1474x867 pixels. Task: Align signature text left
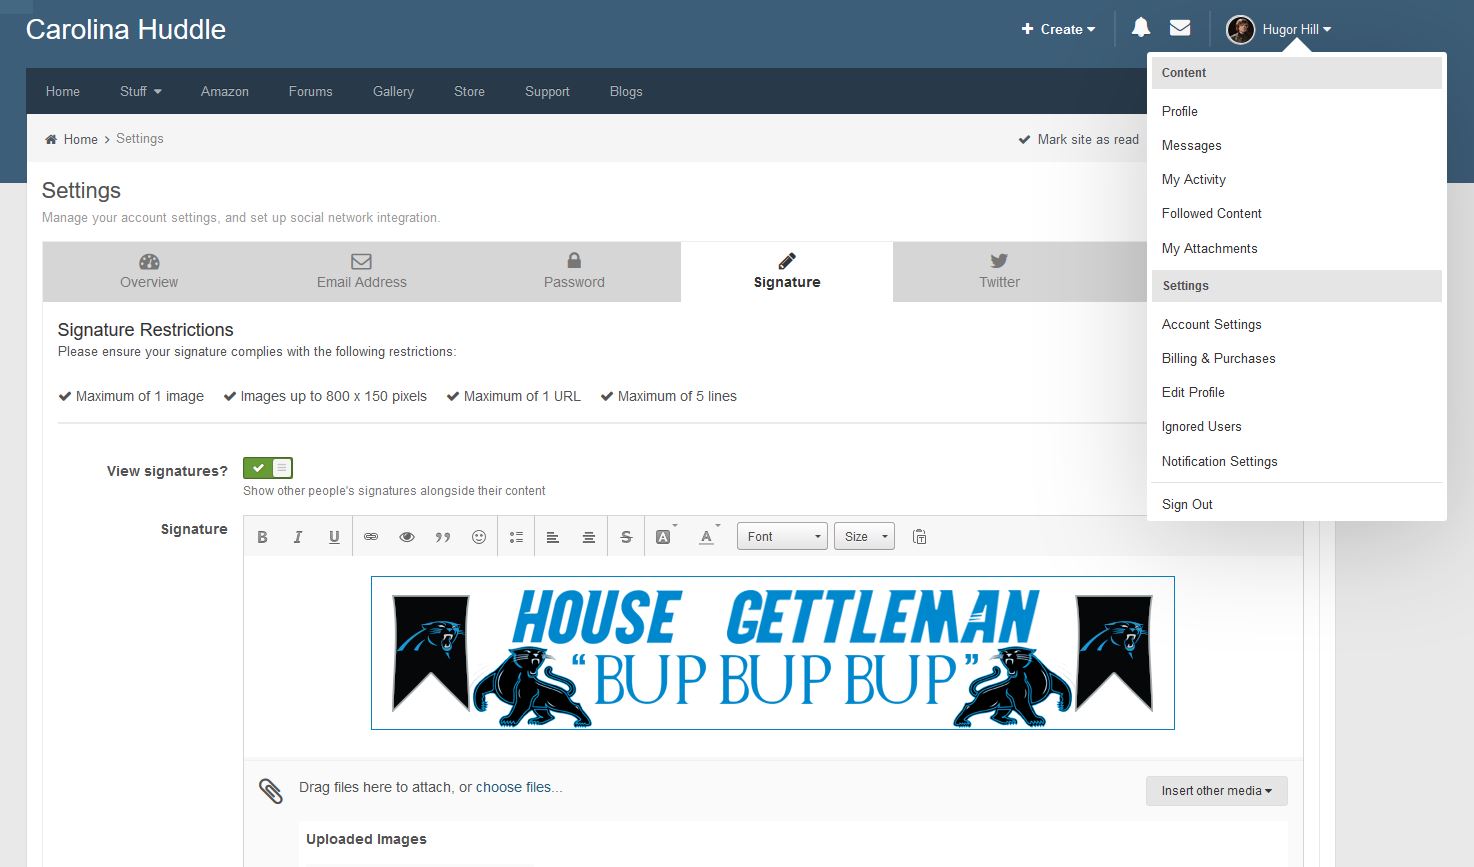(553, 537)
